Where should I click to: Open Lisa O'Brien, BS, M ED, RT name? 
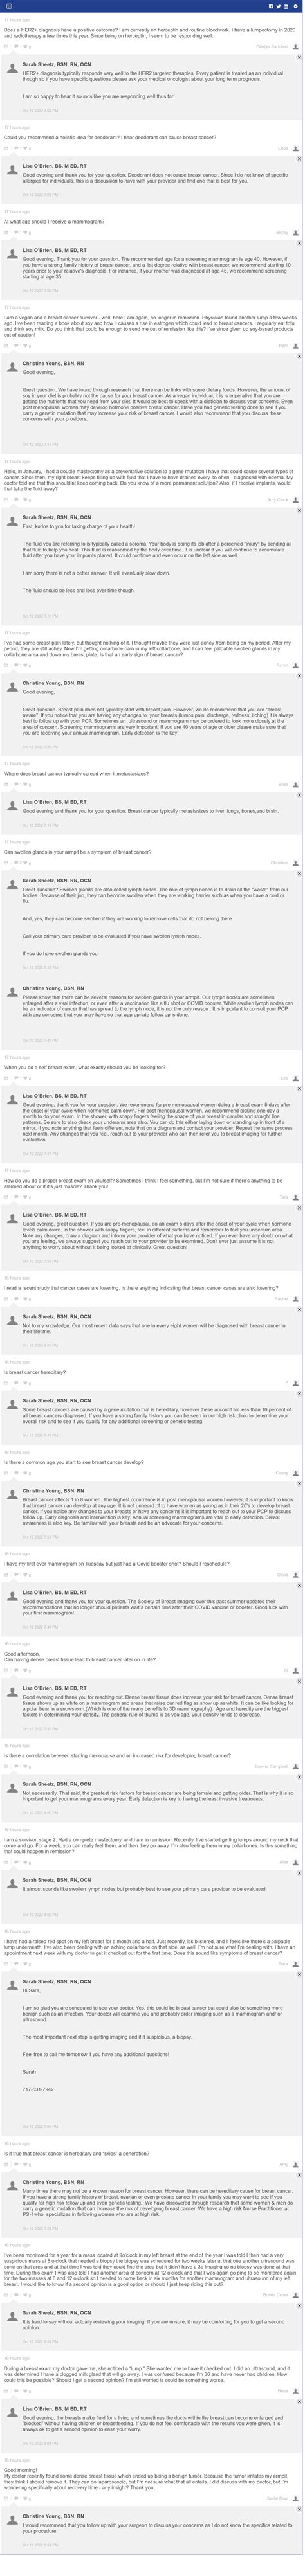(x=55, y=165)
